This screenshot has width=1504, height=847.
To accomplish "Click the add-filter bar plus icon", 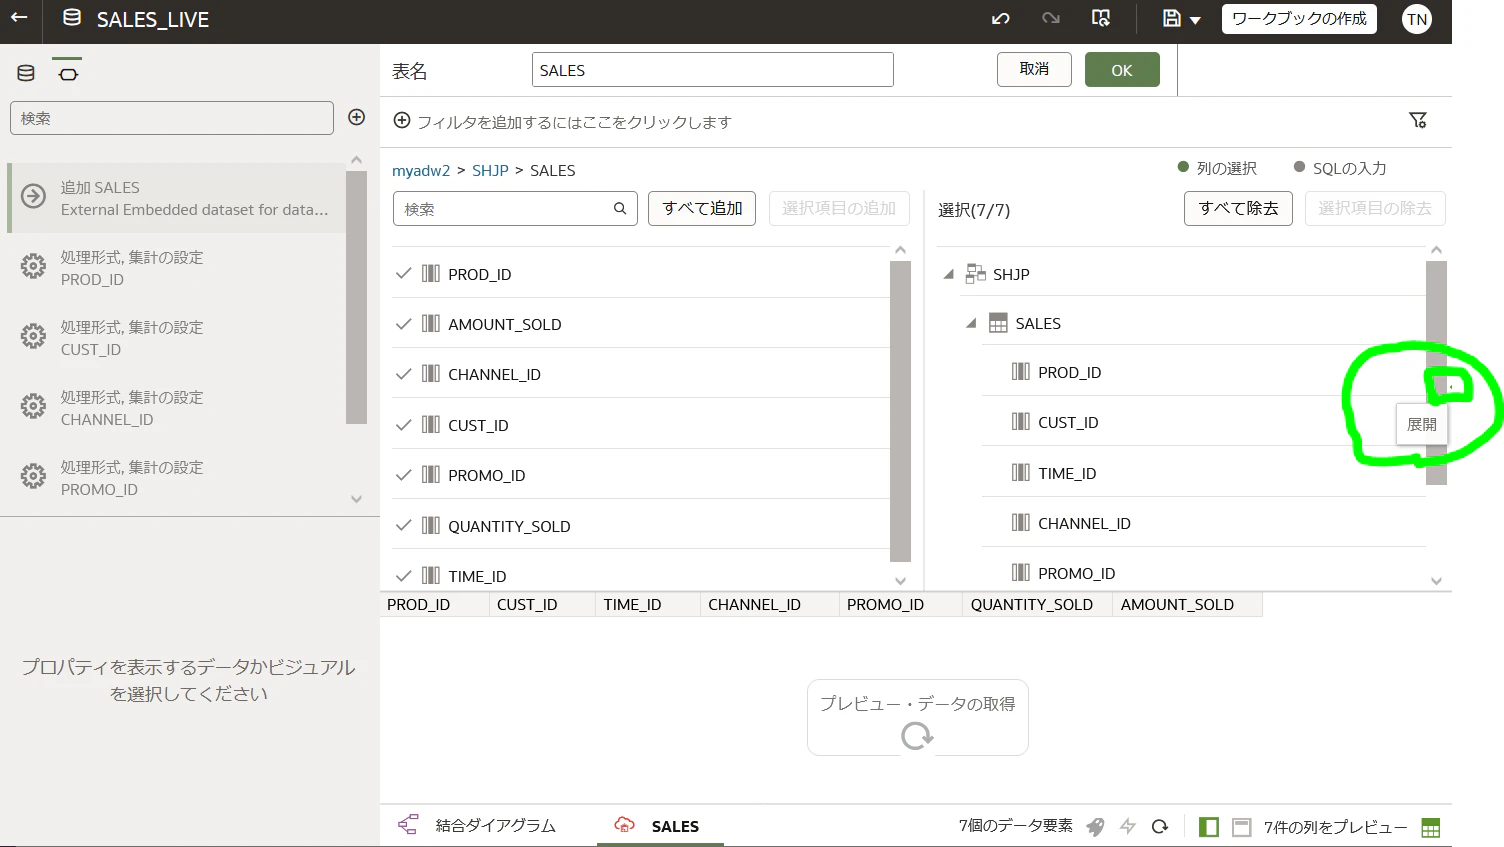I will [x=402, y=121].
